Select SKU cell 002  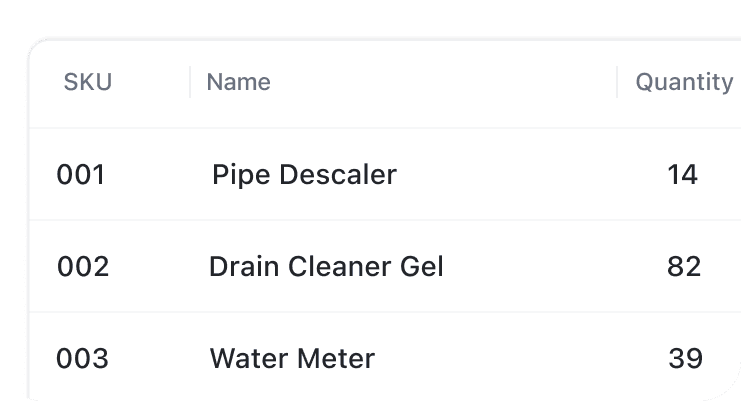tap(83, 267)
